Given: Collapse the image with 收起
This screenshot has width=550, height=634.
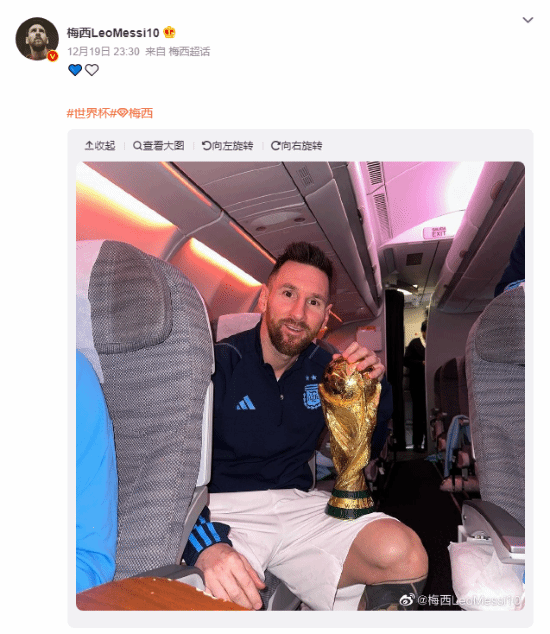Looking at the screenshot, I should pos(100,146).
